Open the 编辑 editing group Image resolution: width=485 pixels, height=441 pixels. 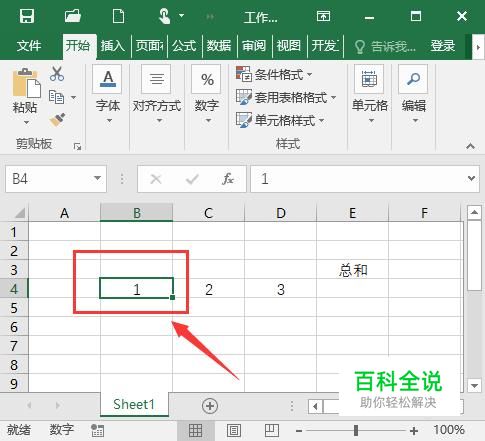[414, 94]
